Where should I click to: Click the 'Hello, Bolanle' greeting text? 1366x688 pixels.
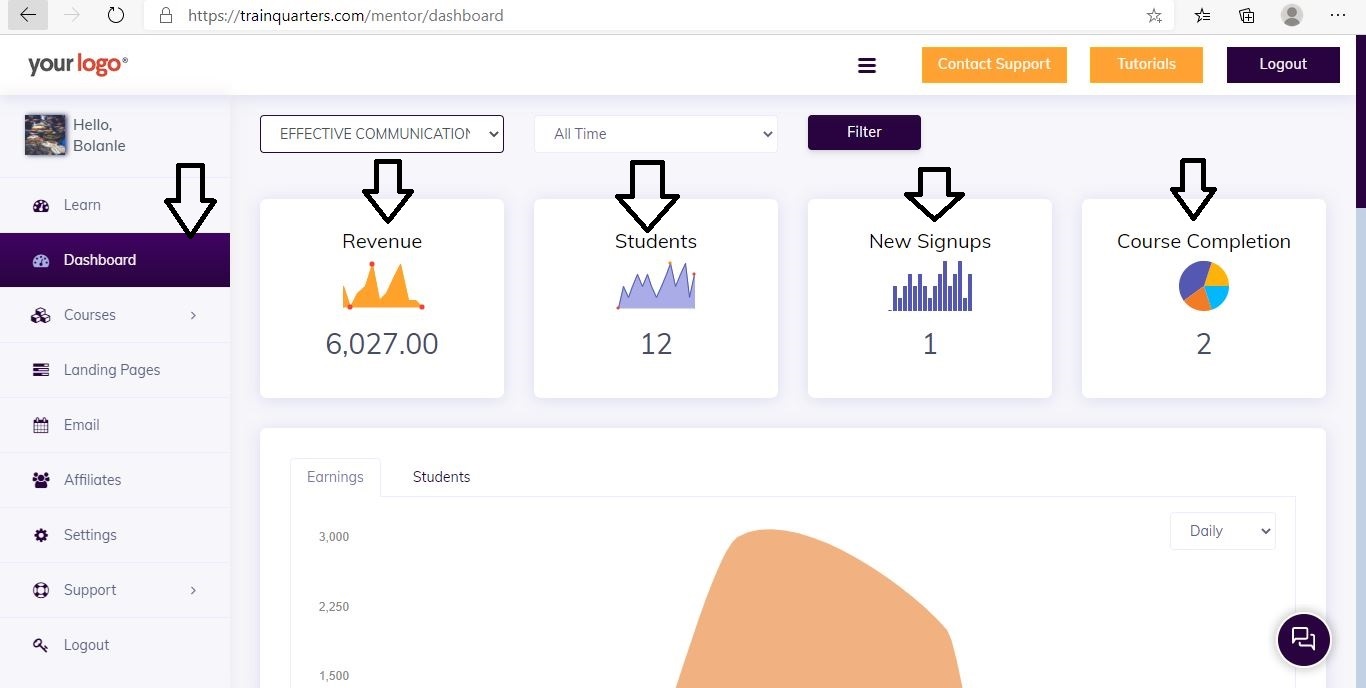(99, 135)
